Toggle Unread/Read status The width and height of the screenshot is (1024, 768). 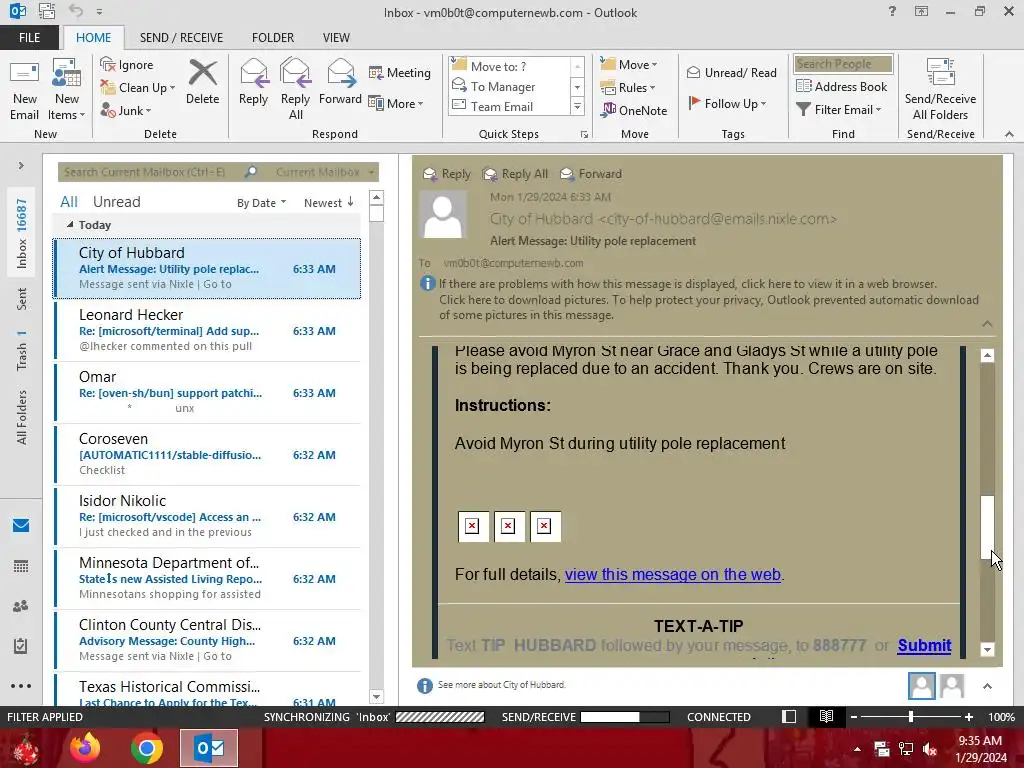[x=731, y=72]
